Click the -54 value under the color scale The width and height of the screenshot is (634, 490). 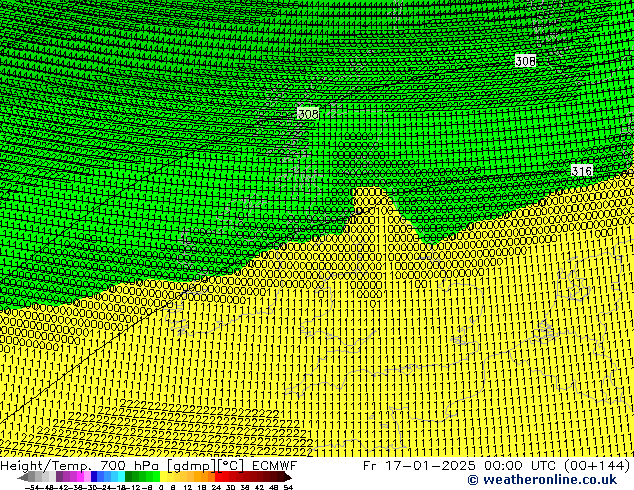(32, 488)
